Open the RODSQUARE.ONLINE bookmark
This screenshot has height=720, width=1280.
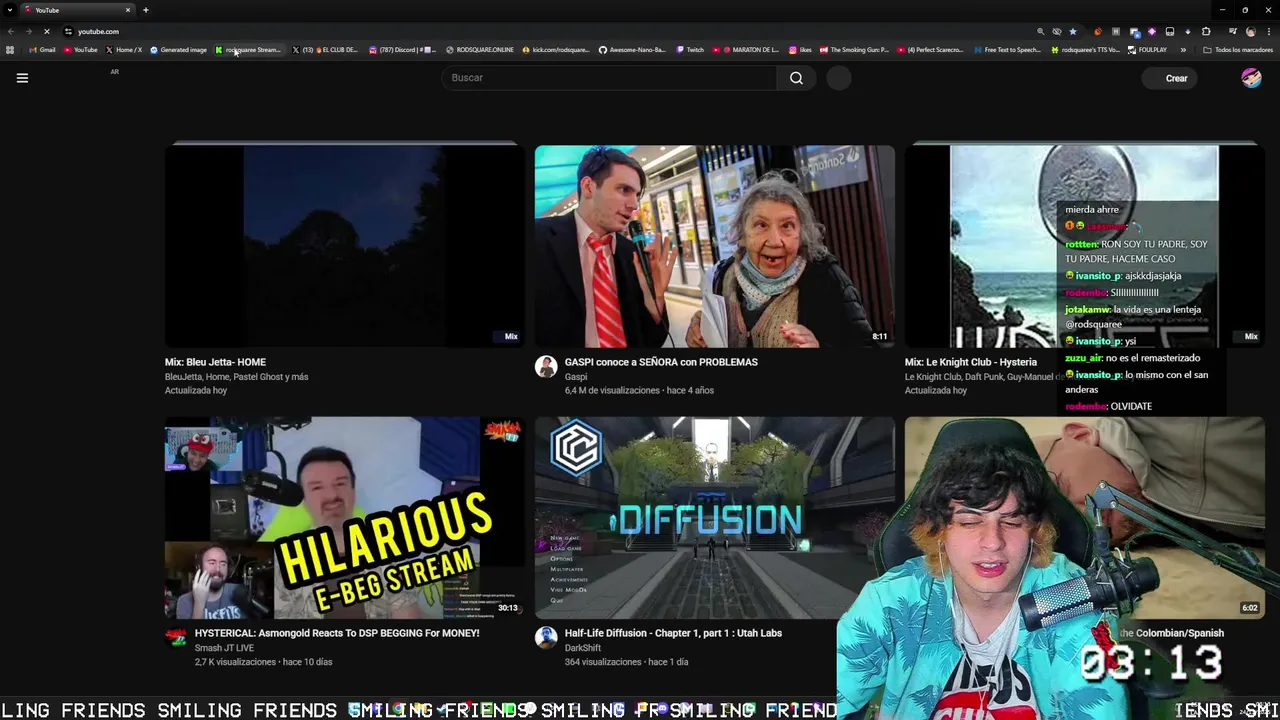[x=480, y=50]
